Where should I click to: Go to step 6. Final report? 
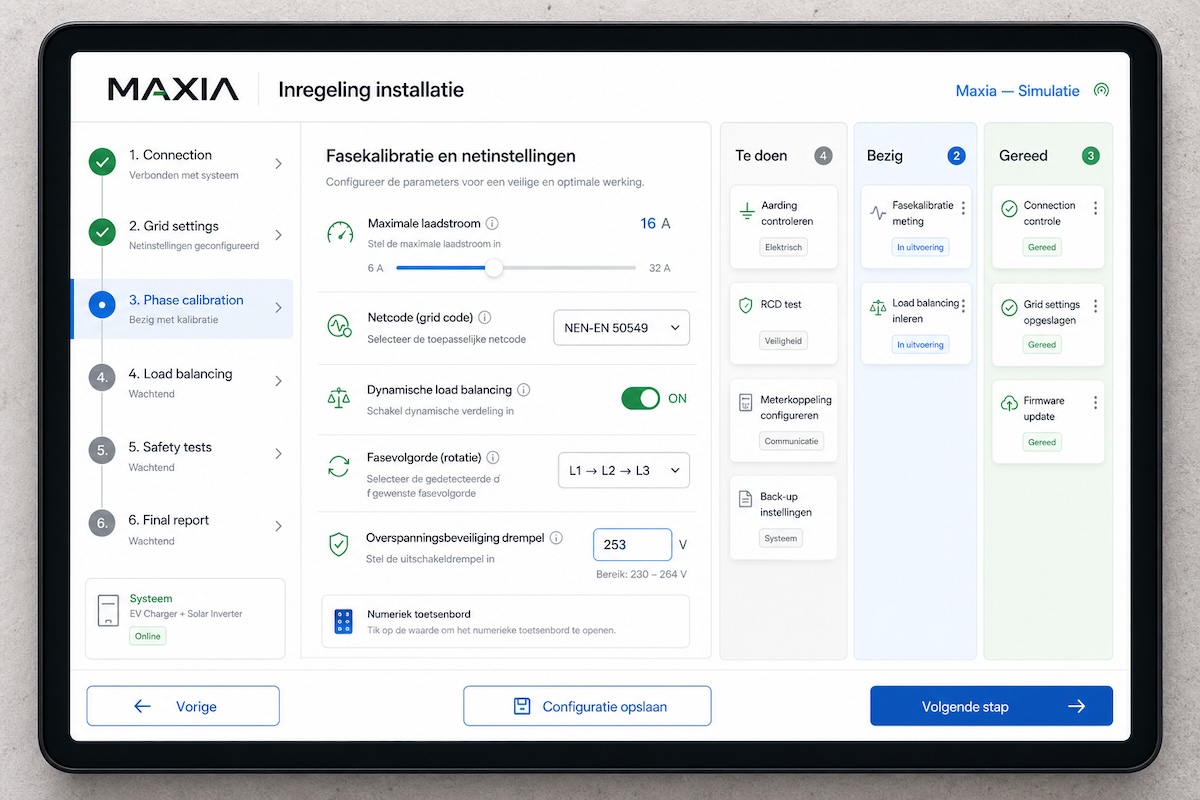click(x=182, y=529)
